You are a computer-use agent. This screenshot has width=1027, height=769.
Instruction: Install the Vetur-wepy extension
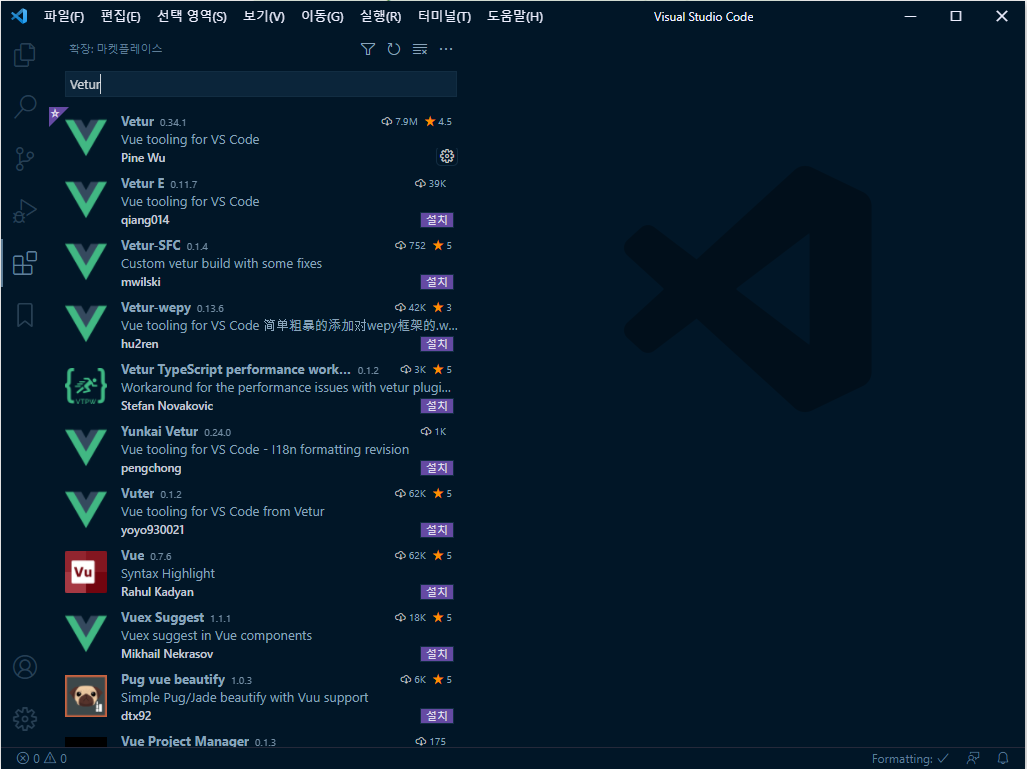(437, 344)
